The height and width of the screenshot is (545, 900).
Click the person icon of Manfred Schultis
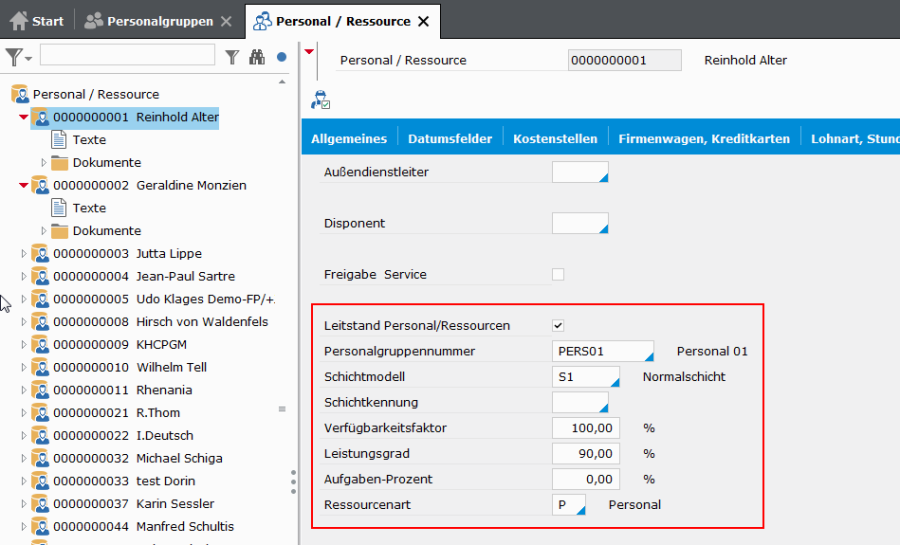40,526
